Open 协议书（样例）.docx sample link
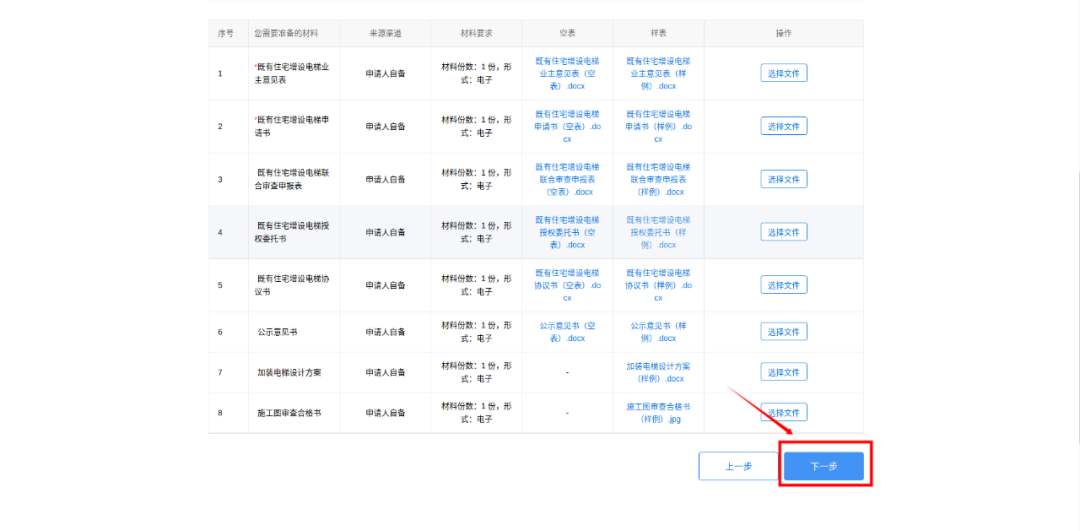Screen dimensions: 1080x531 [658, 285]
